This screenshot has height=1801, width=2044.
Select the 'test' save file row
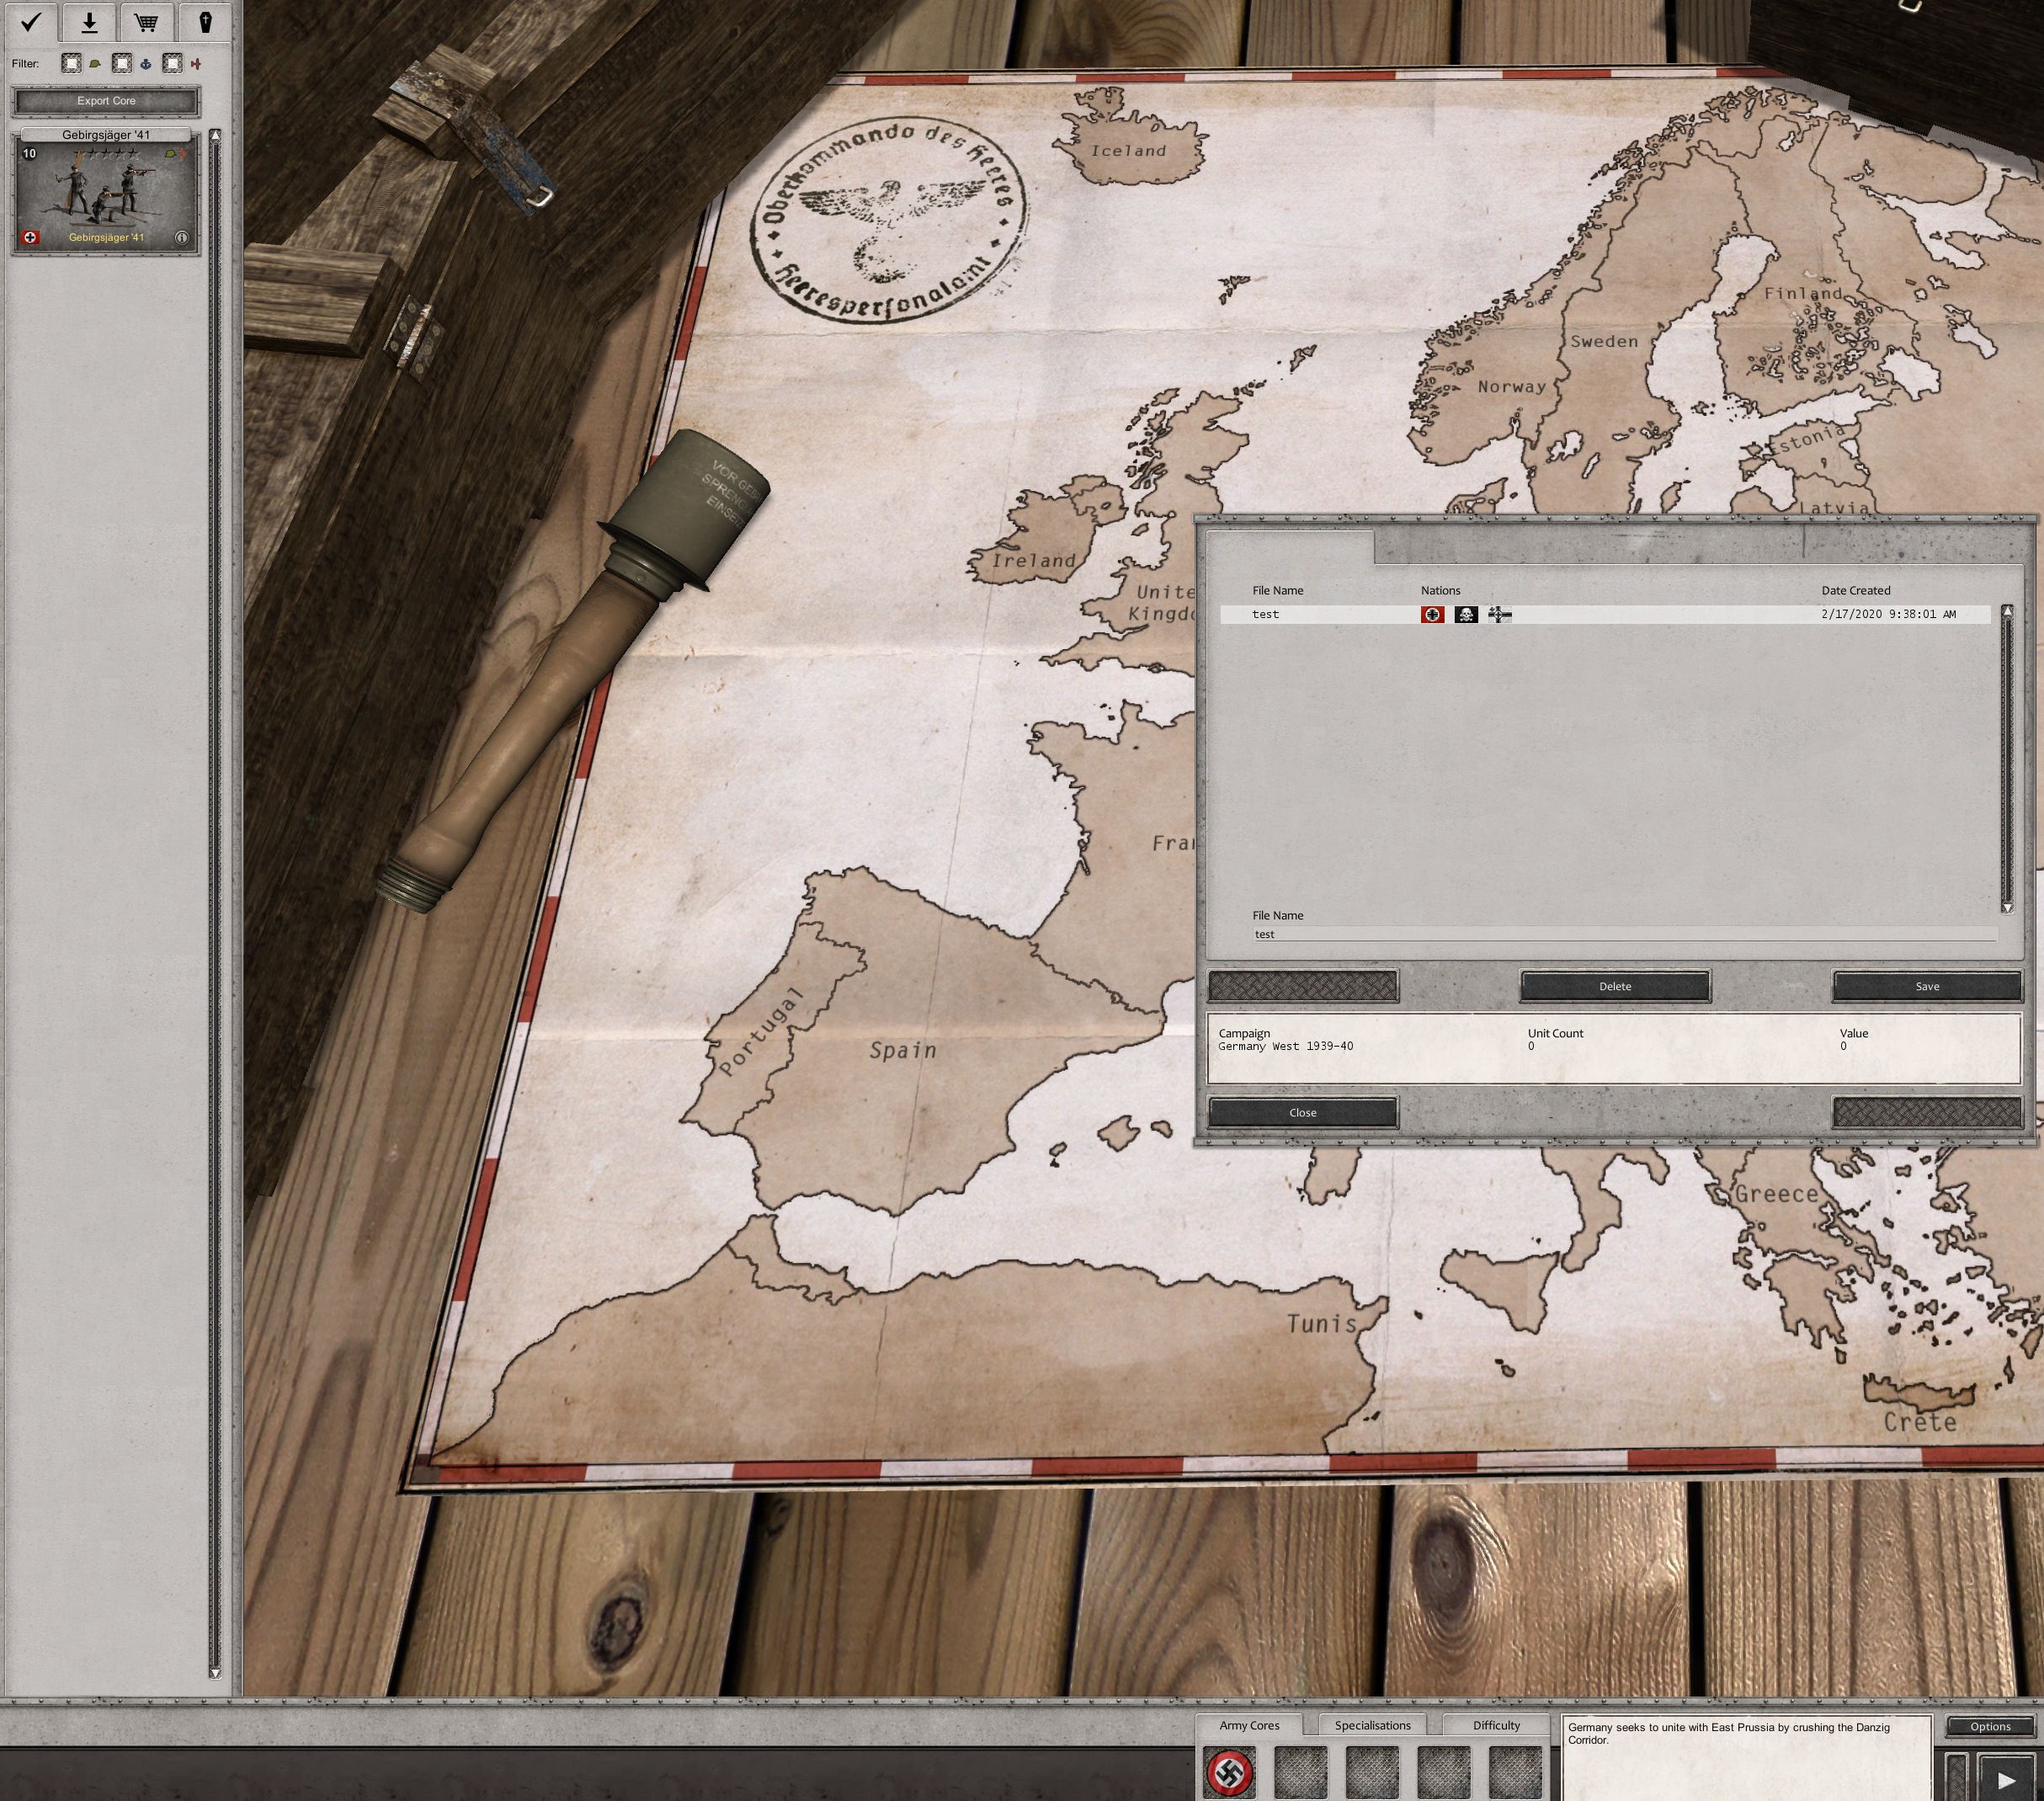coord(1605,614)
